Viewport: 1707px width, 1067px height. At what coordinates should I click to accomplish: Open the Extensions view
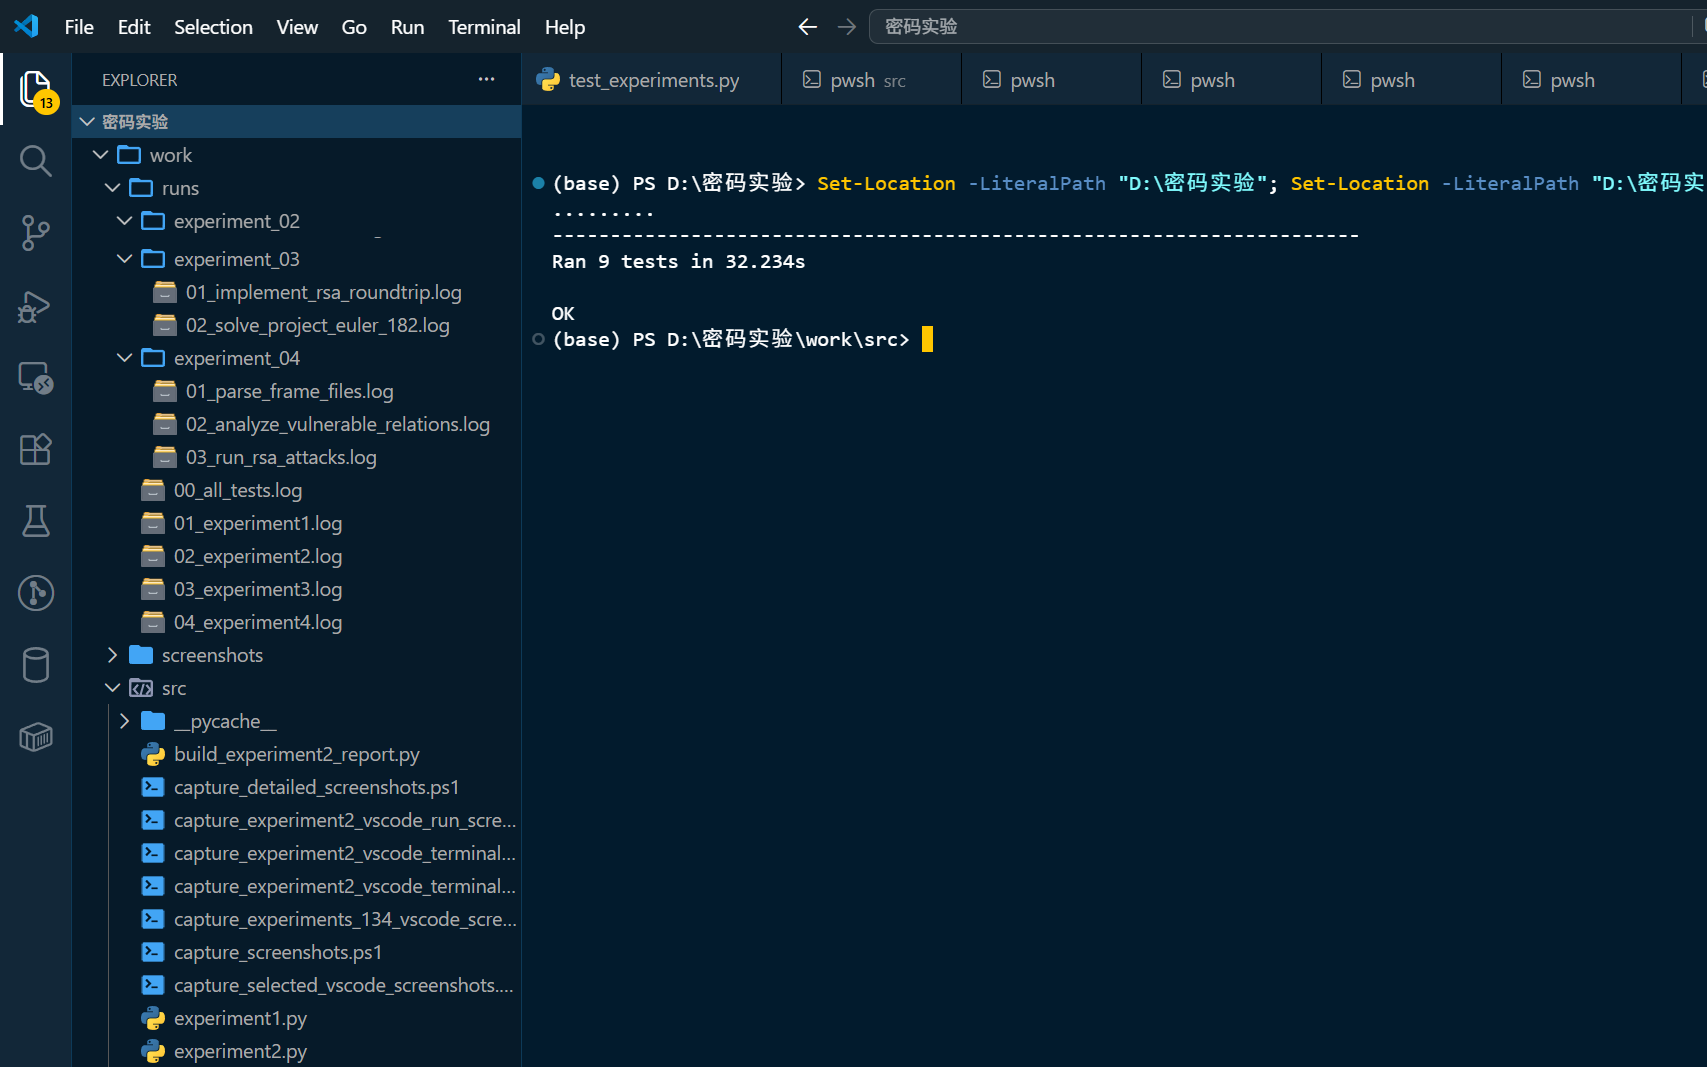point(36,449)
